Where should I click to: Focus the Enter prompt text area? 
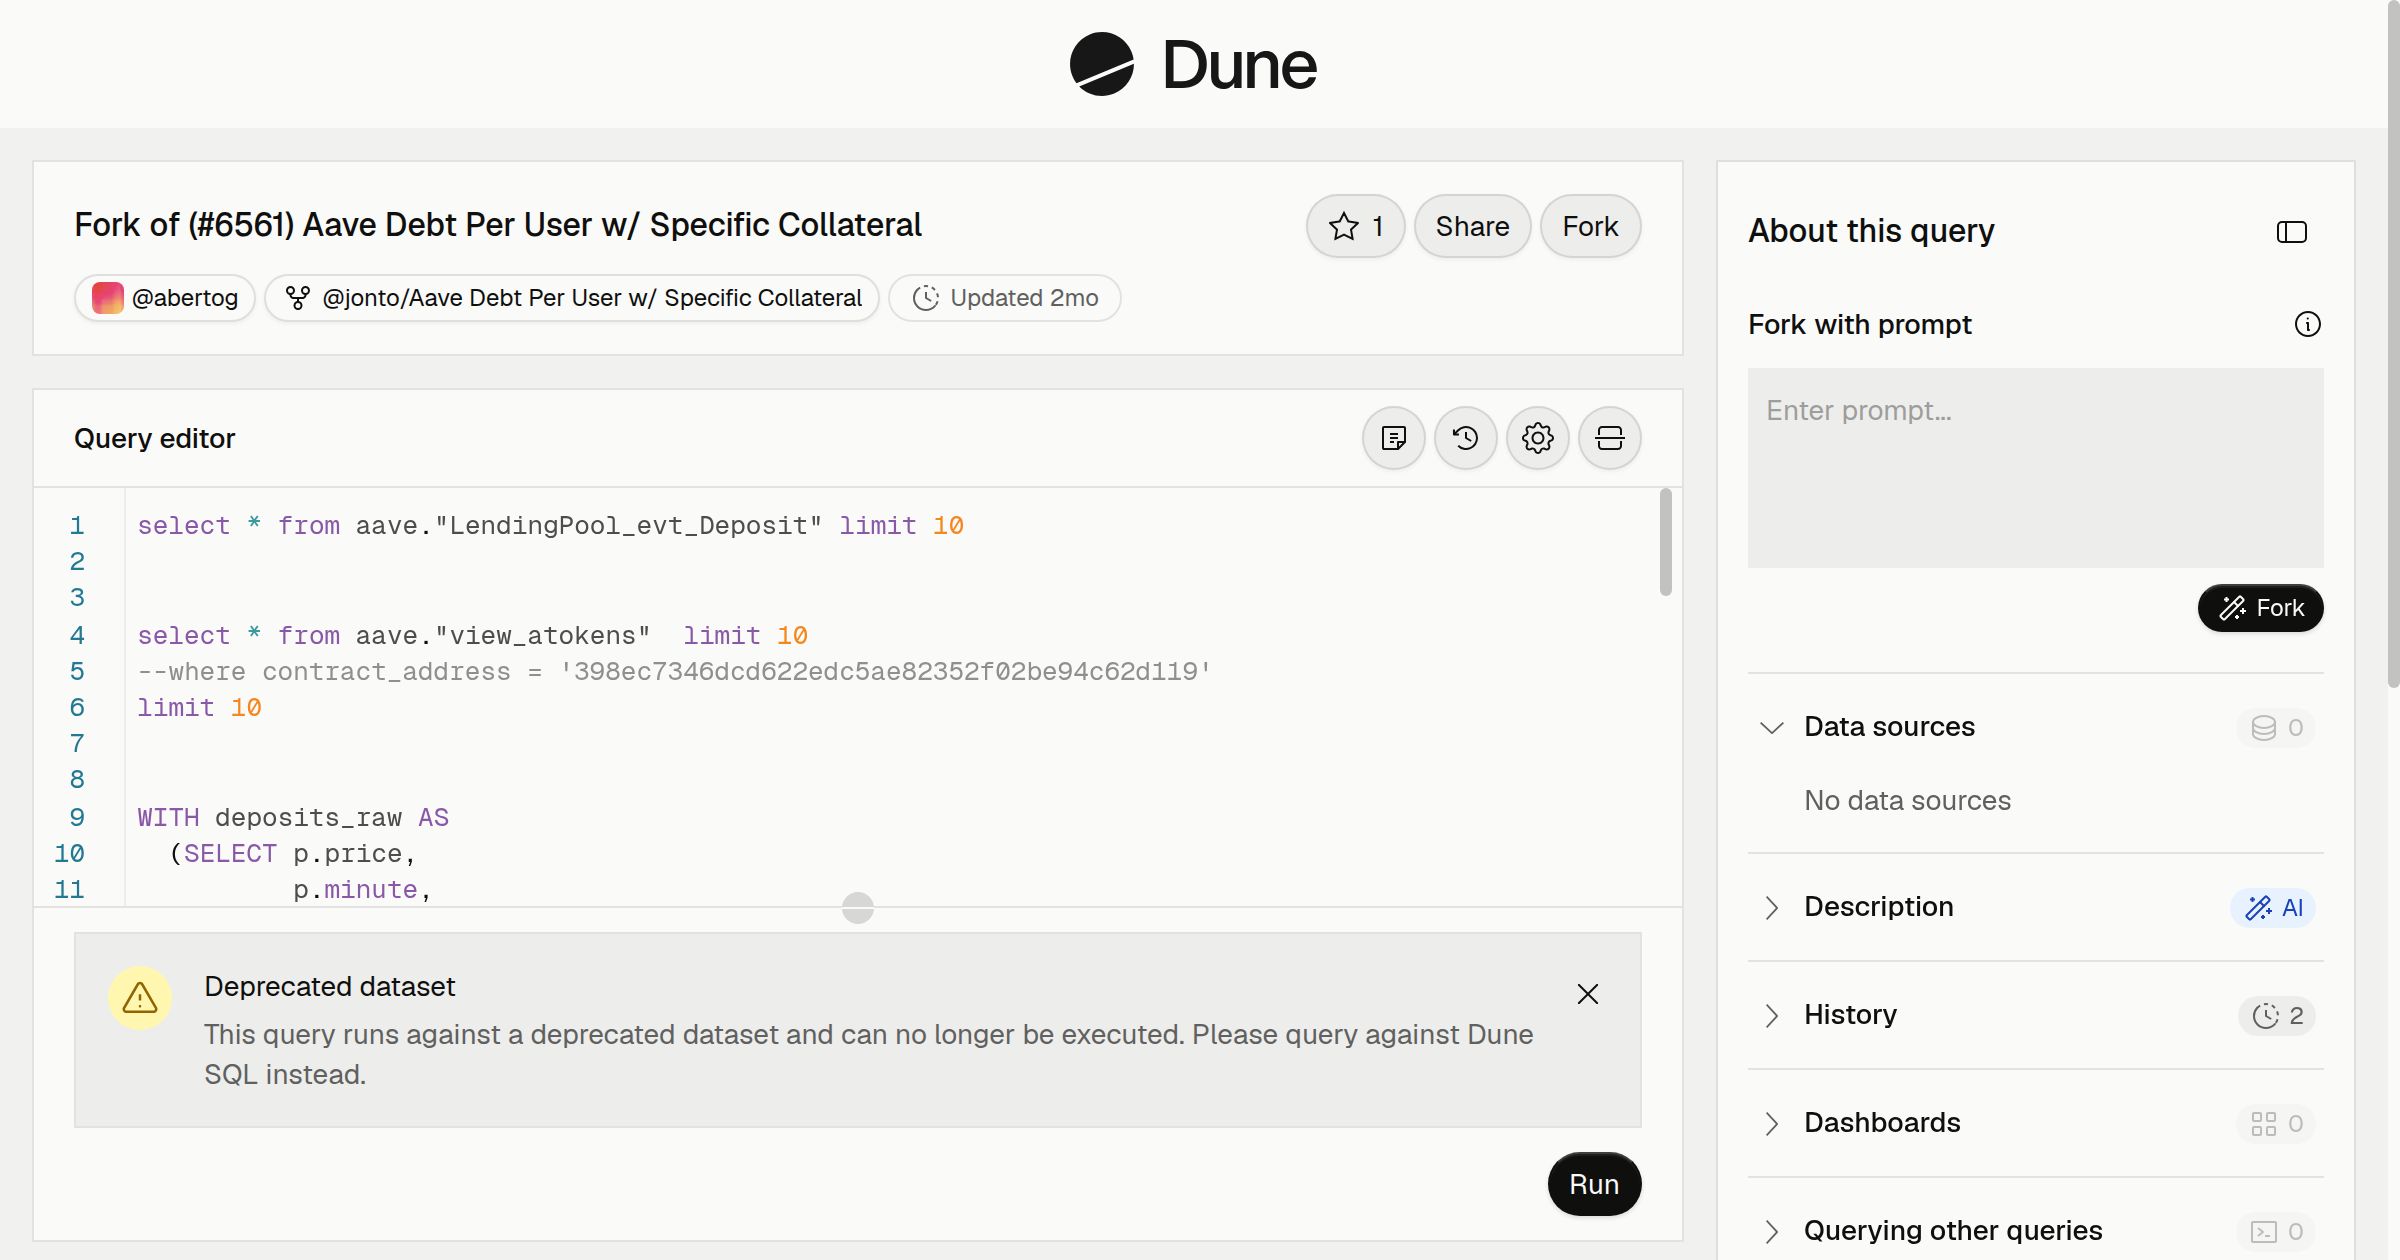[x=2035, y=468]
